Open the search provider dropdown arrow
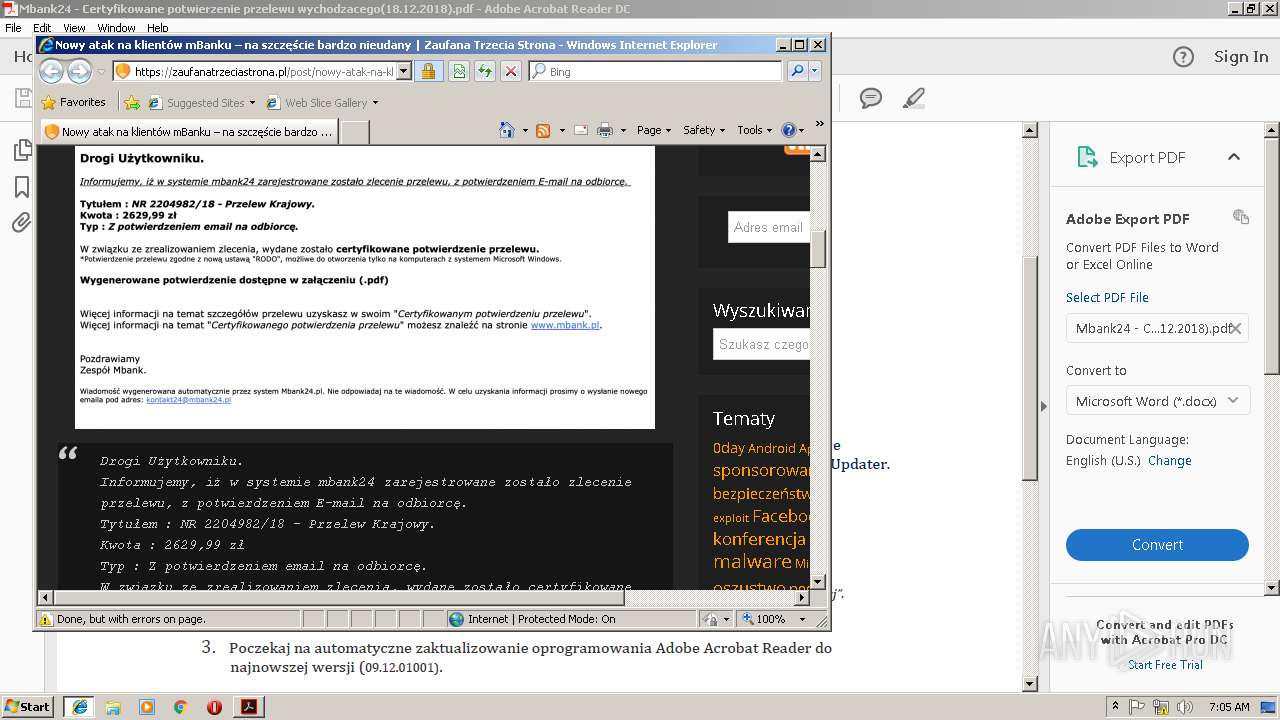The image size is (1280, 720). pyautogui.click(x=815, y=71)
